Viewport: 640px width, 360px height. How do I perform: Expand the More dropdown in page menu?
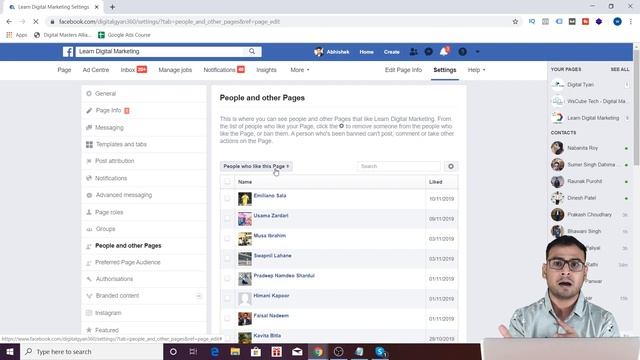click(300, 70)
